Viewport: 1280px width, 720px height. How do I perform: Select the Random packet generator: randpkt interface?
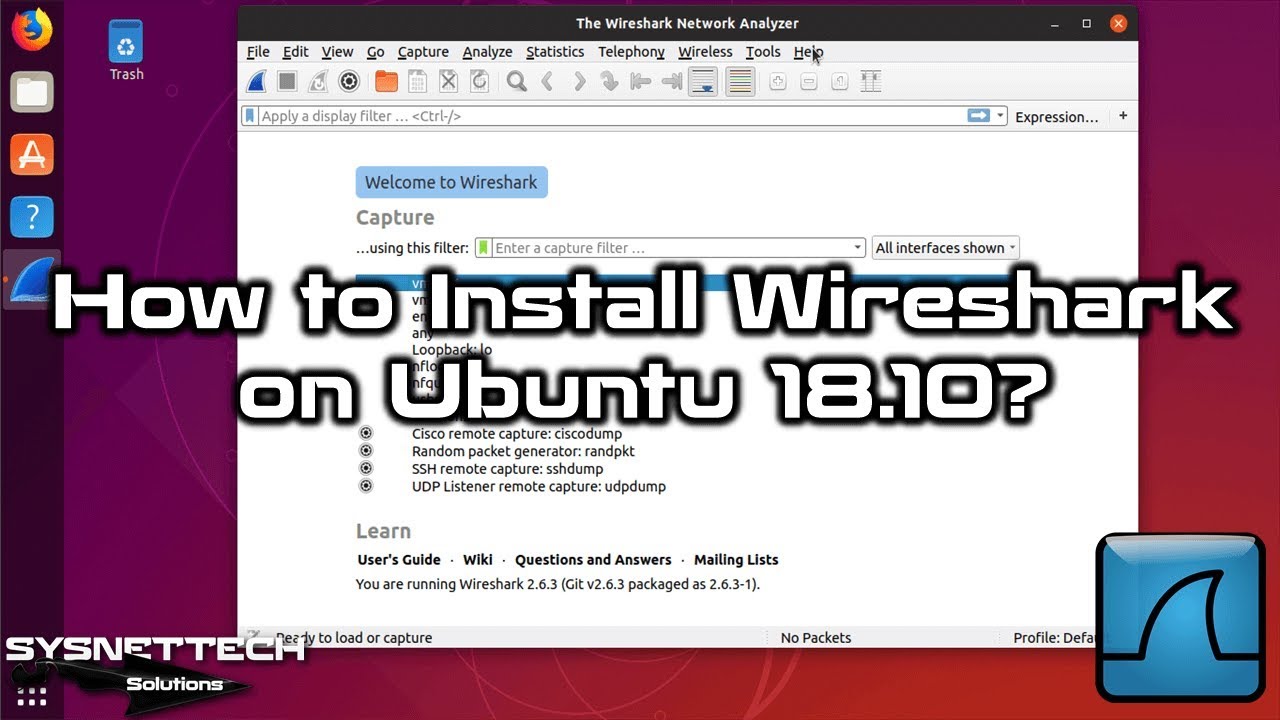point(523,451)
